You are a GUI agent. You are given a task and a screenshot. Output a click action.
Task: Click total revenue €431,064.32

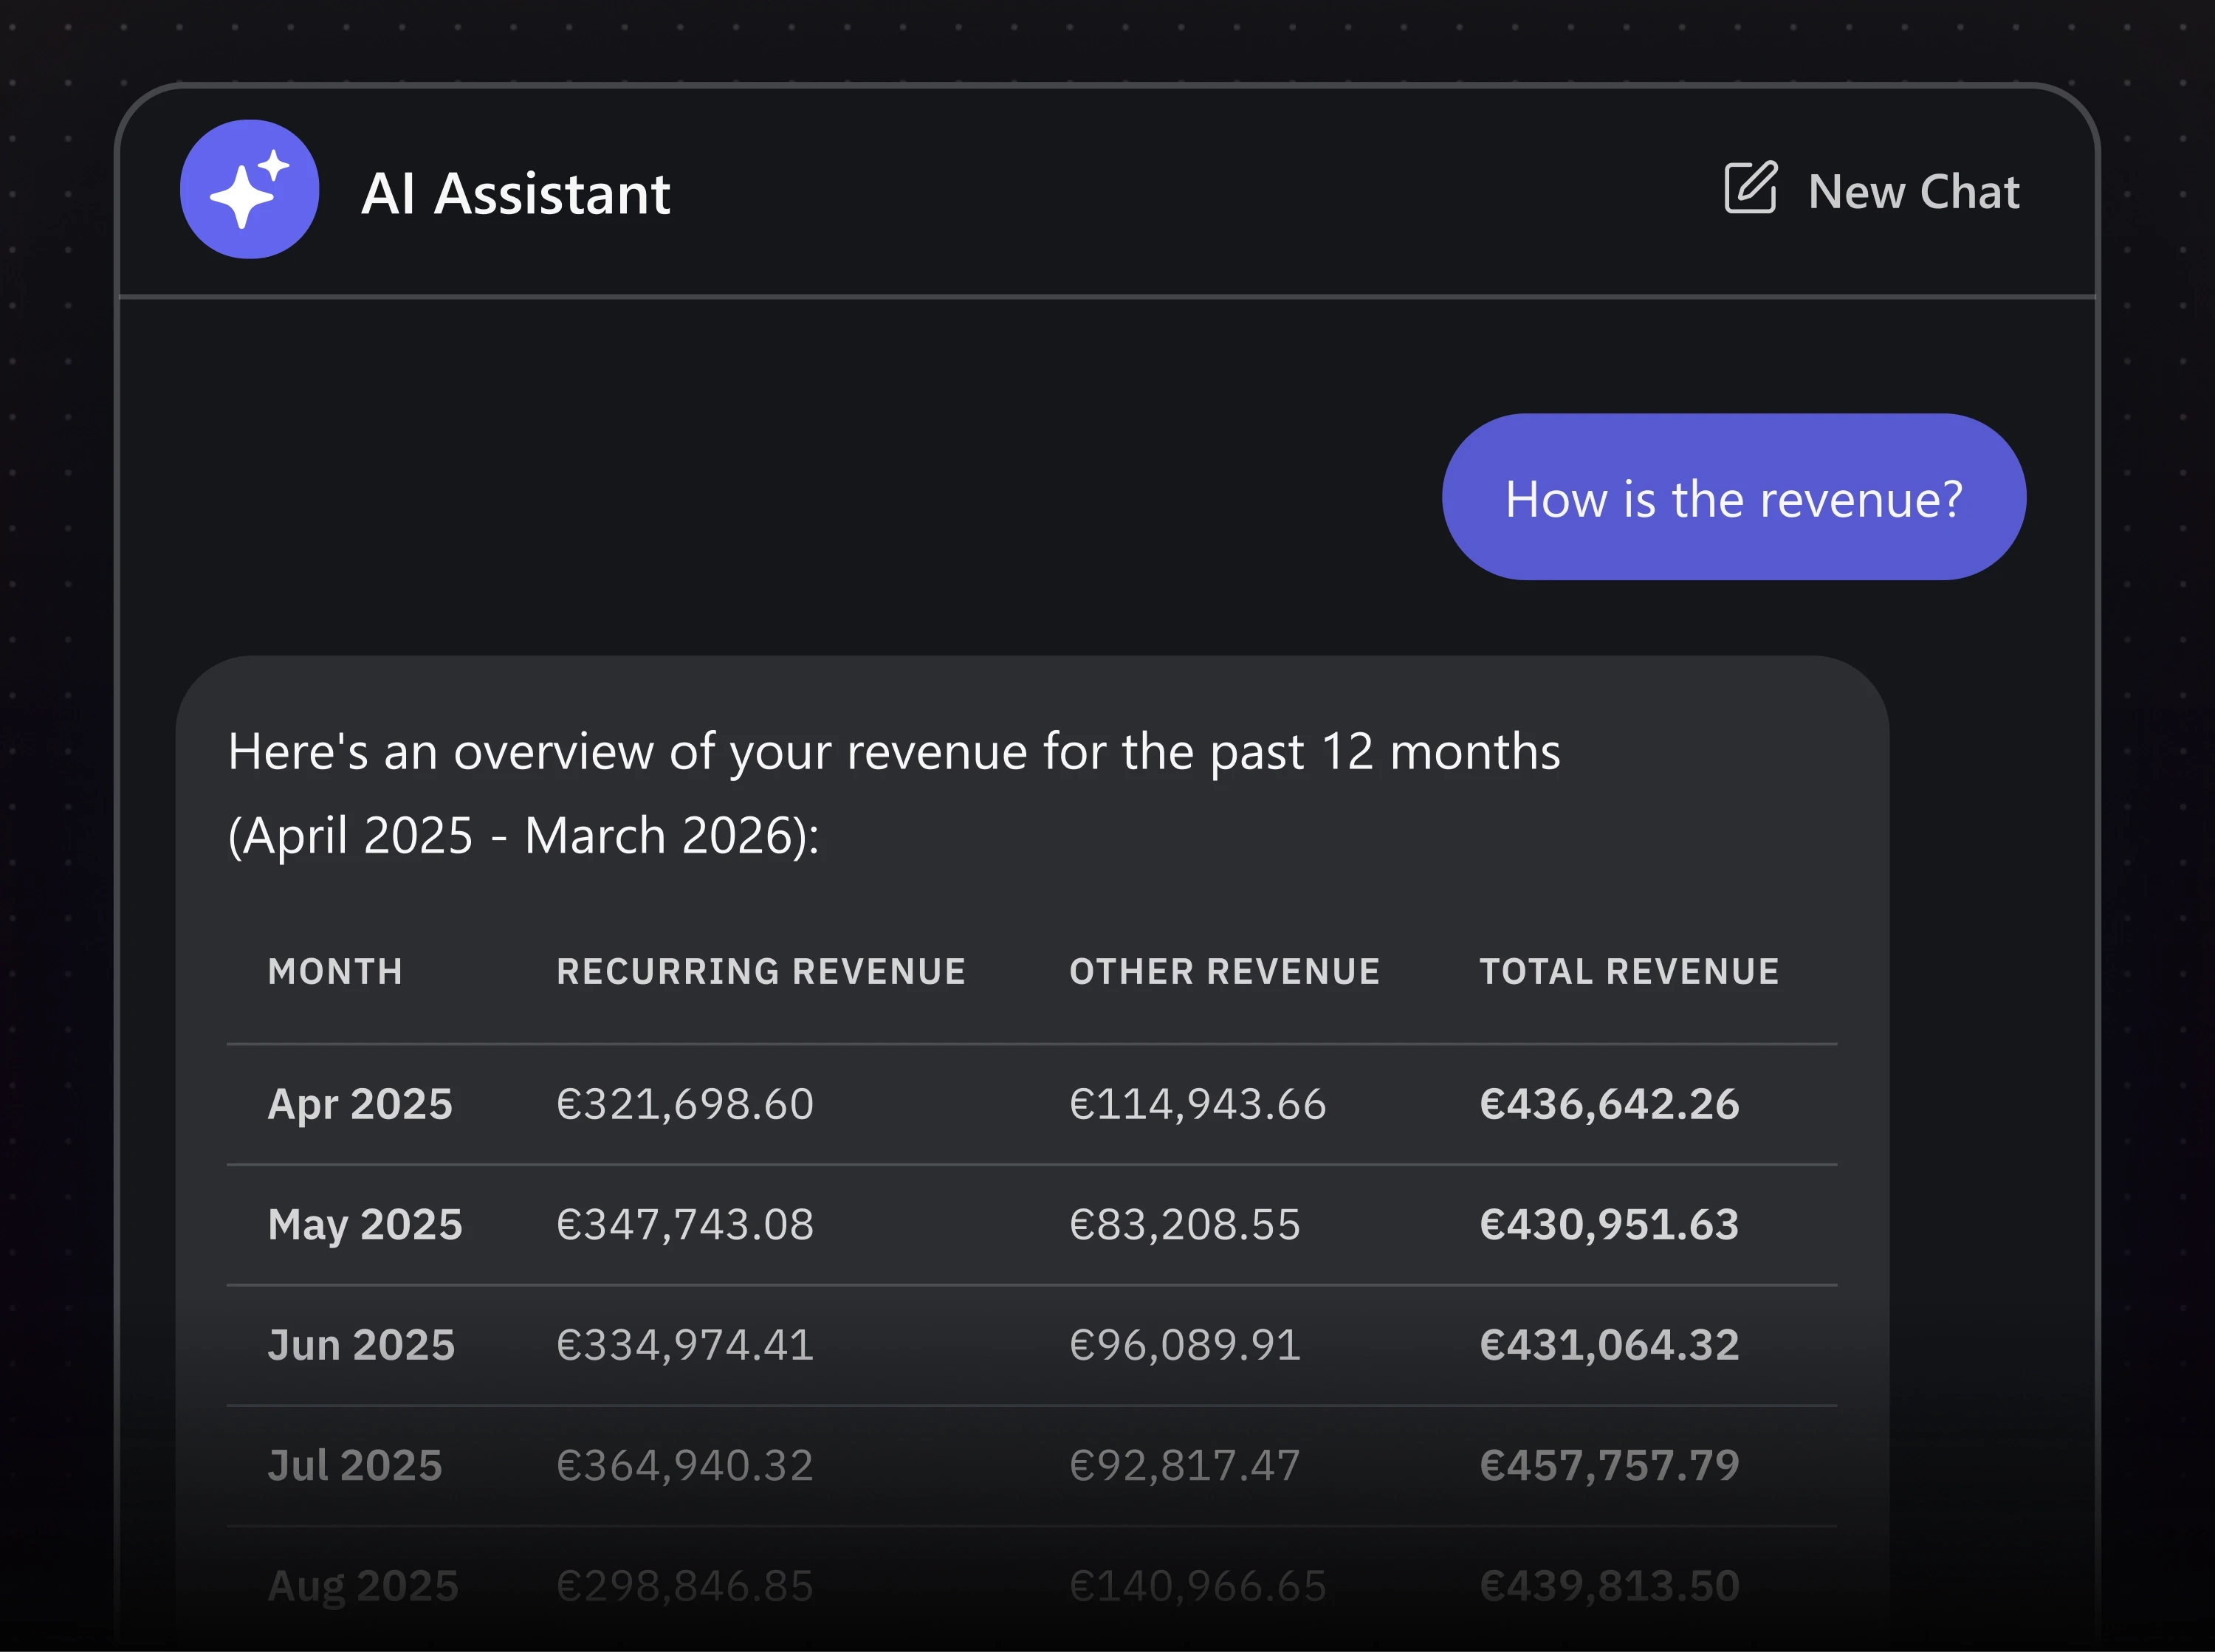coord(1609,1345)
